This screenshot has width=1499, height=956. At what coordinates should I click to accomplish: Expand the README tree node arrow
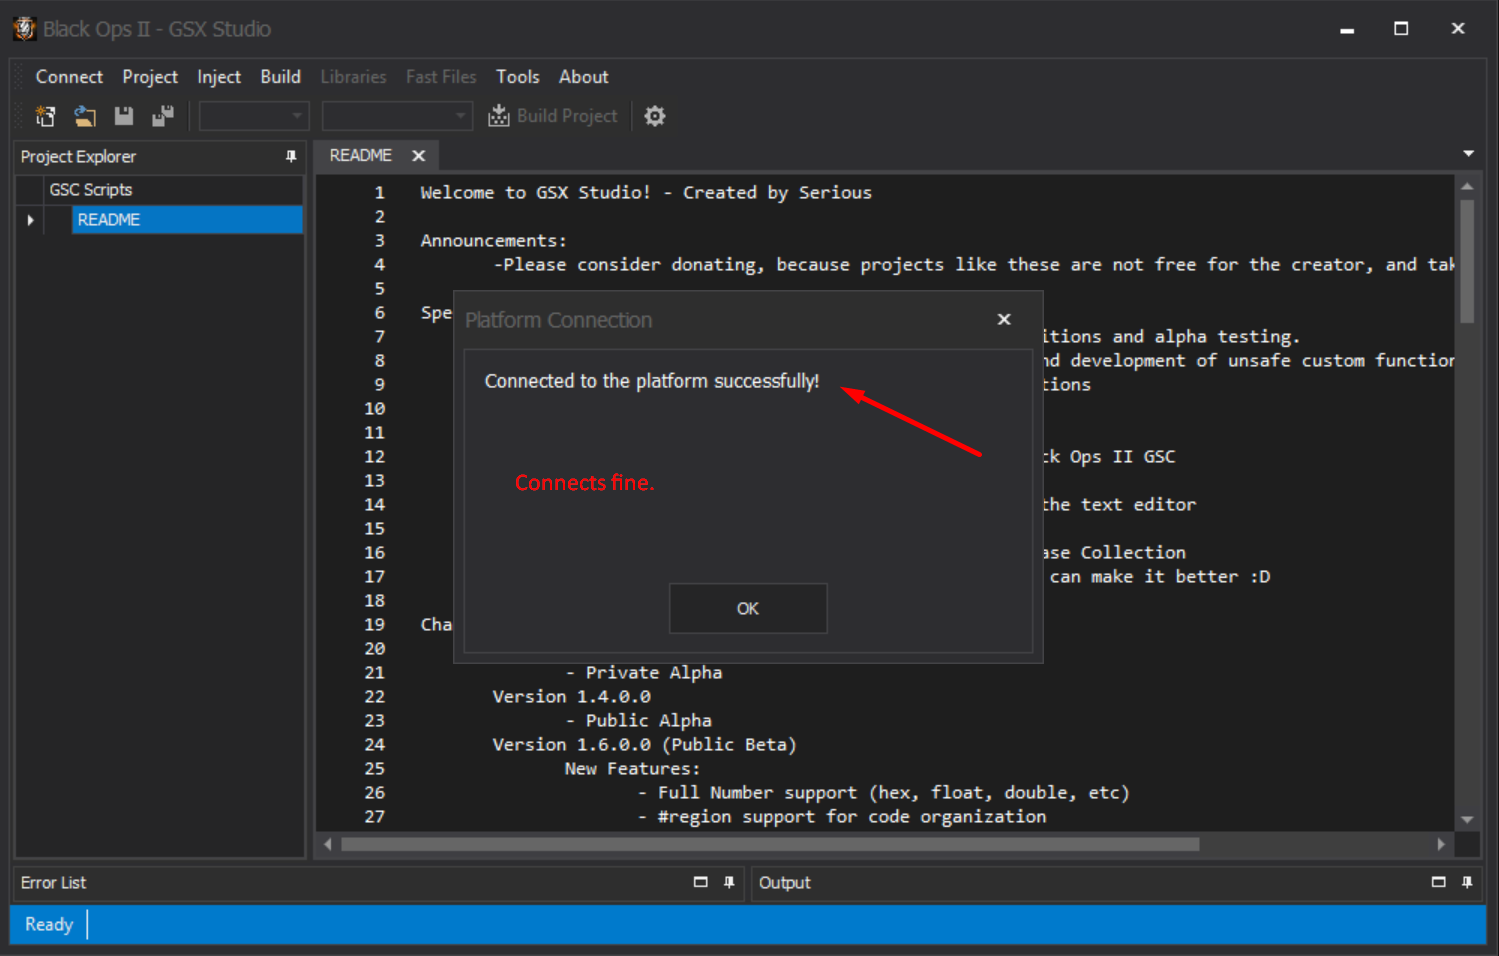pyautogui.click(x=31, y=220)
